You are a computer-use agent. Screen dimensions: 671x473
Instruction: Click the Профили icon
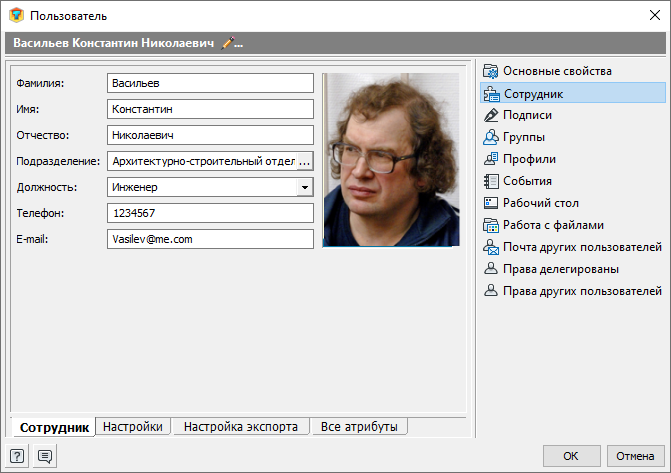coord(491,159)
